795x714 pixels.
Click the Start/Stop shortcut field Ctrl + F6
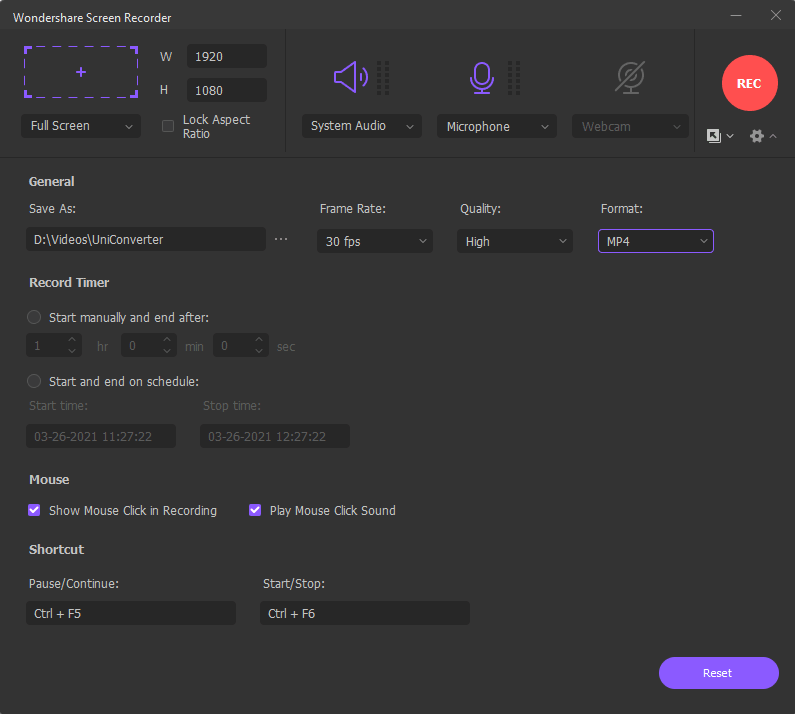pos(365,614)
